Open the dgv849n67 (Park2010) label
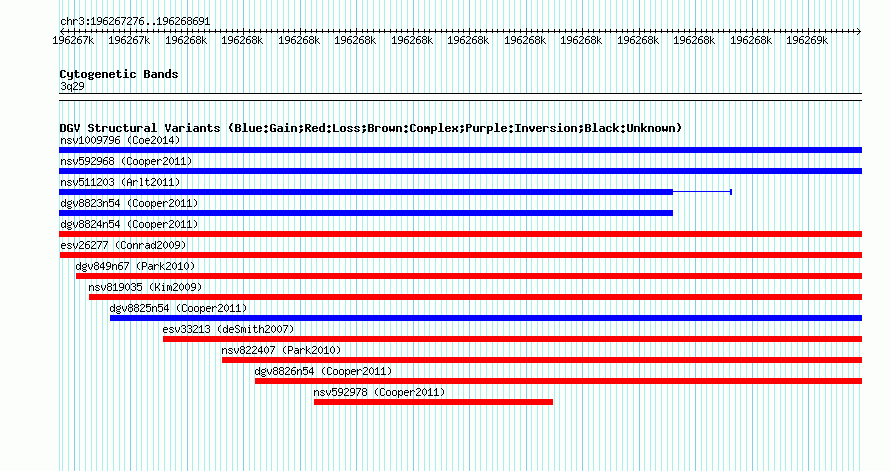This screenshot has width=890, height=471. [135, 266]
